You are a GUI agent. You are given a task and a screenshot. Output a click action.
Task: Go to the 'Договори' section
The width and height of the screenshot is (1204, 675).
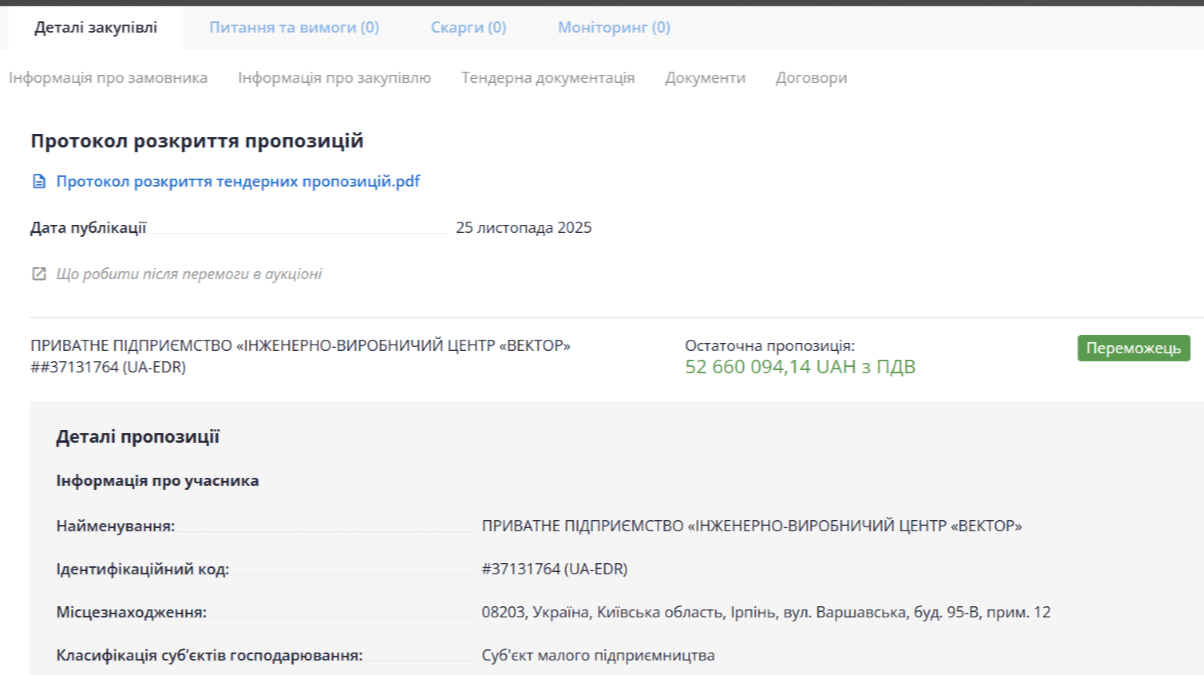(x=811, y=78)
